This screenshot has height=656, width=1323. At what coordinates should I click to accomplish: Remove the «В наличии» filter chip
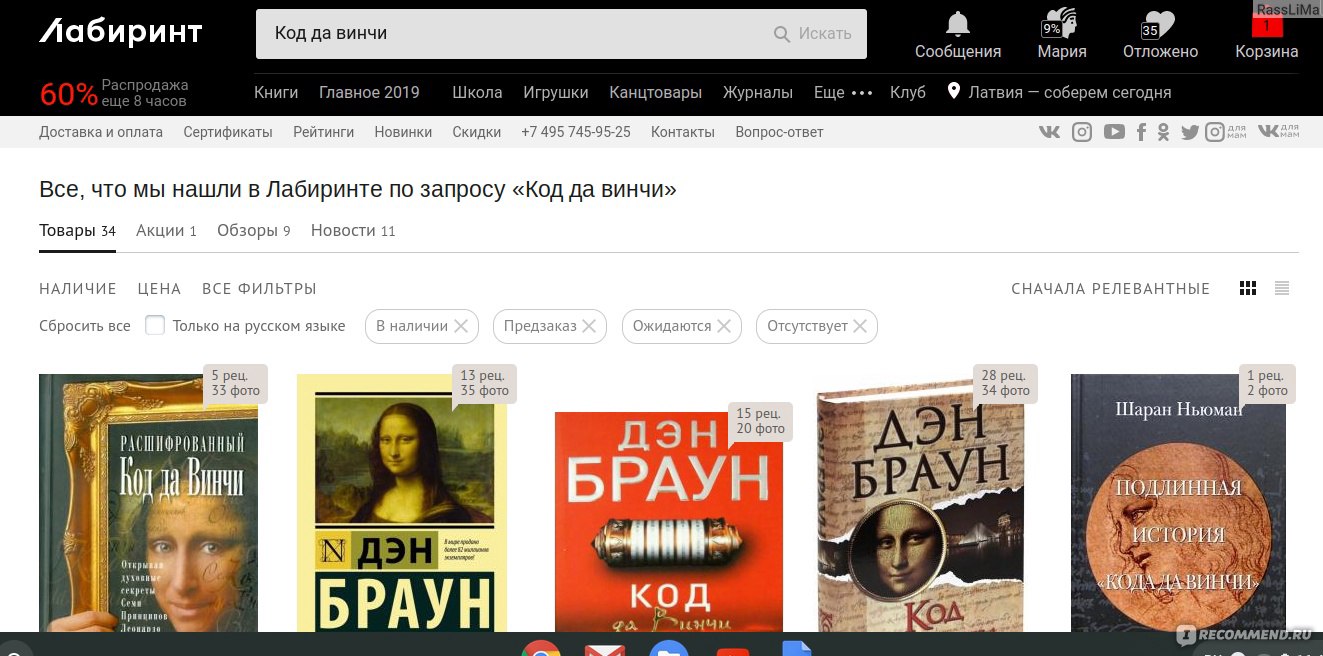click(x=461, y=326)
